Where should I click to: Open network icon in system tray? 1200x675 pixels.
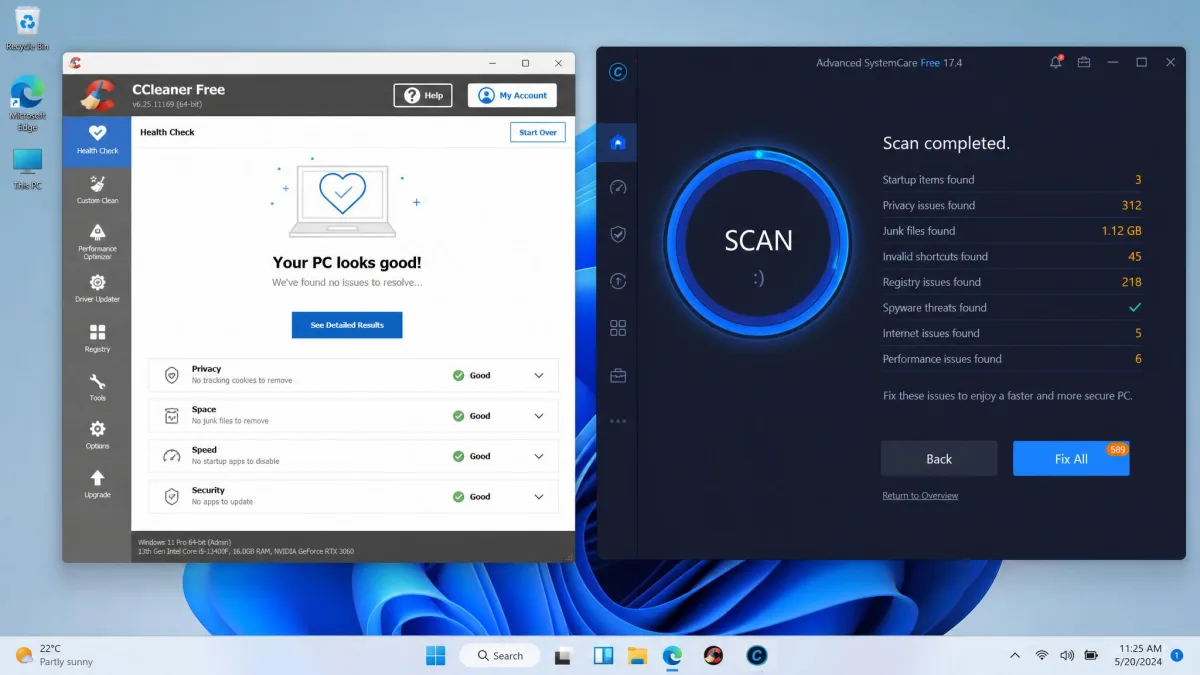[x=1041, y=655]
